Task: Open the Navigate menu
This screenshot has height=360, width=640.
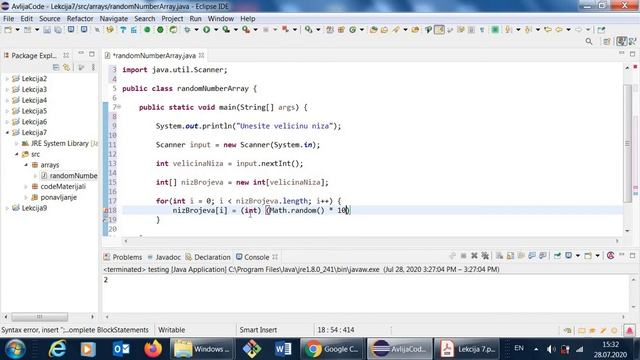Action: [x=113, y=19]
